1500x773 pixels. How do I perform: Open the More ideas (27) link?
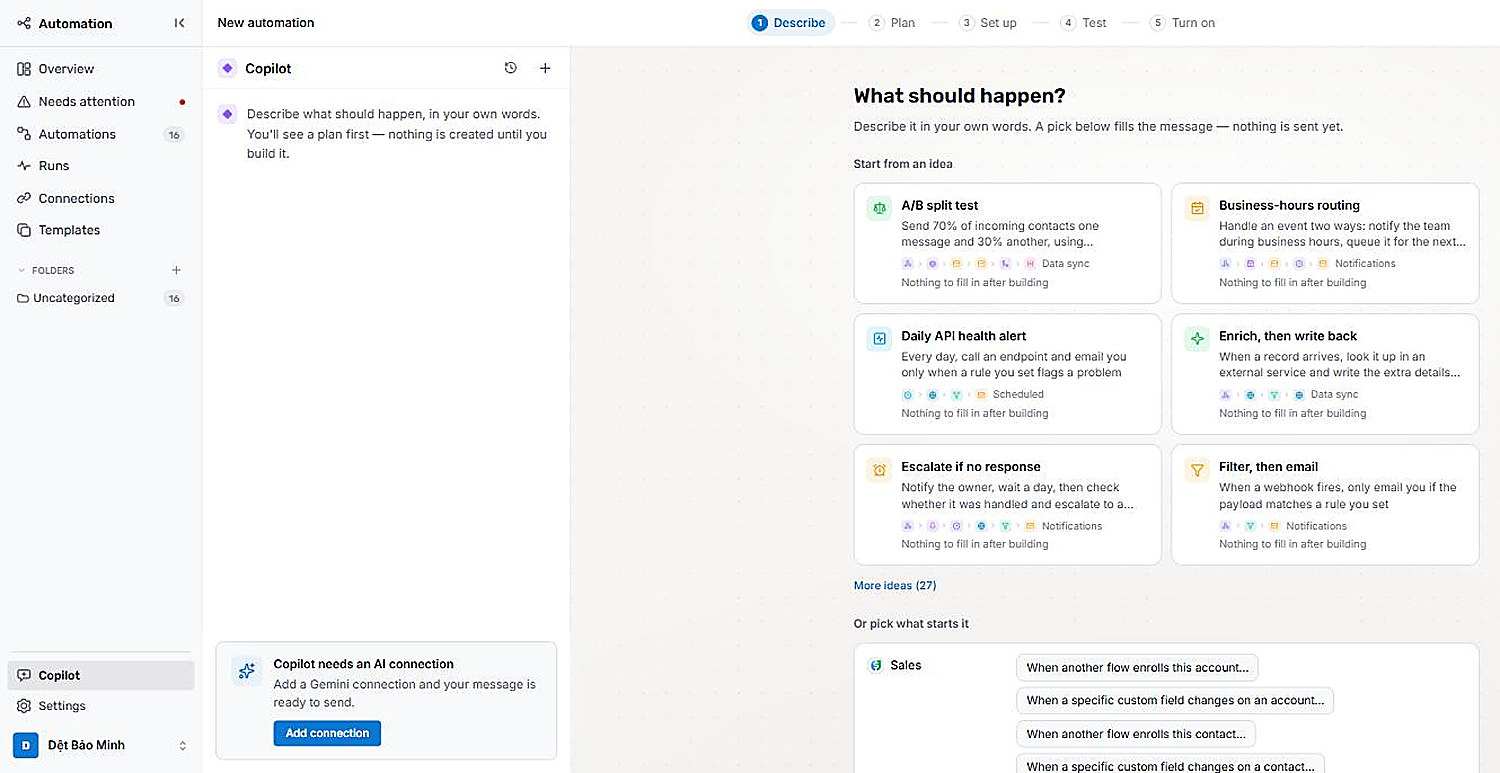pos(894,585)
